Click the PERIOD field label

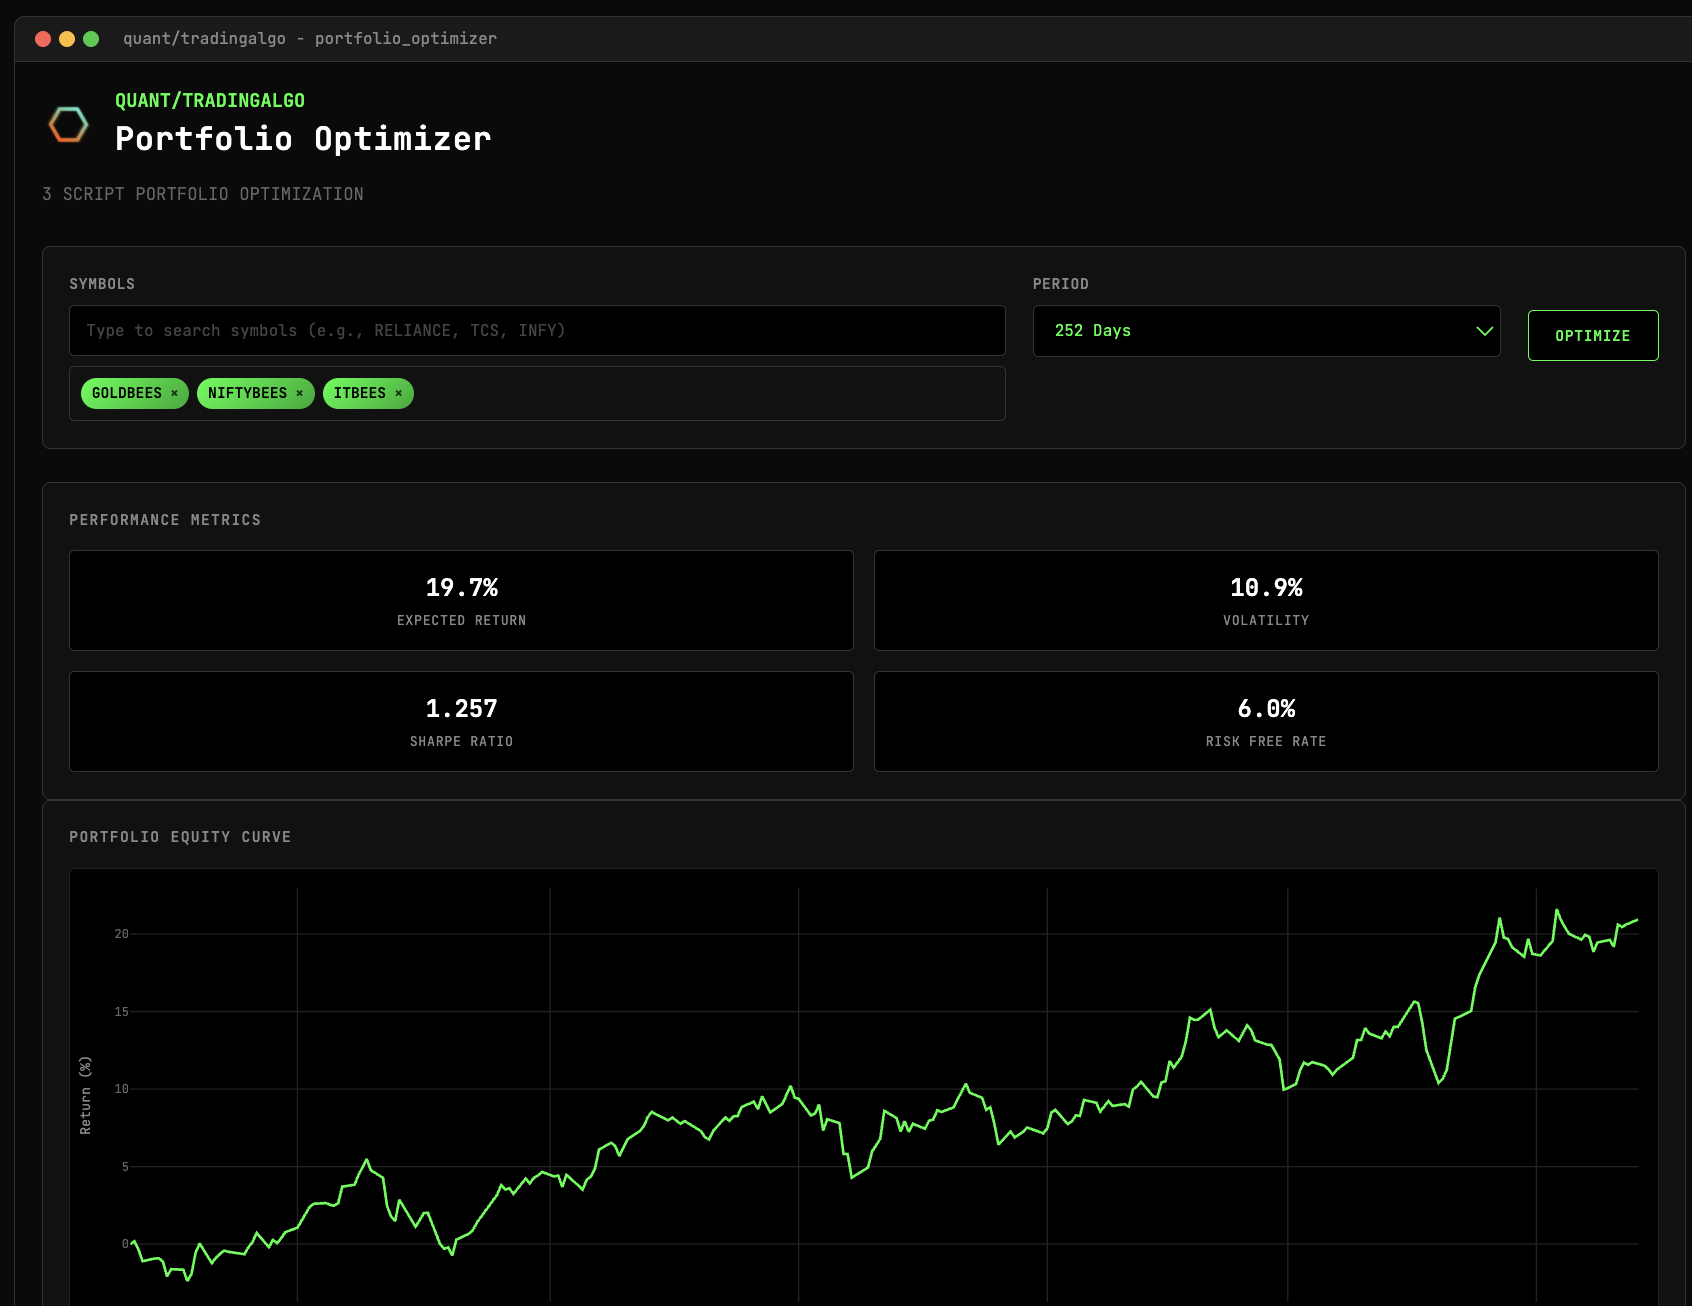(1061, 284)
